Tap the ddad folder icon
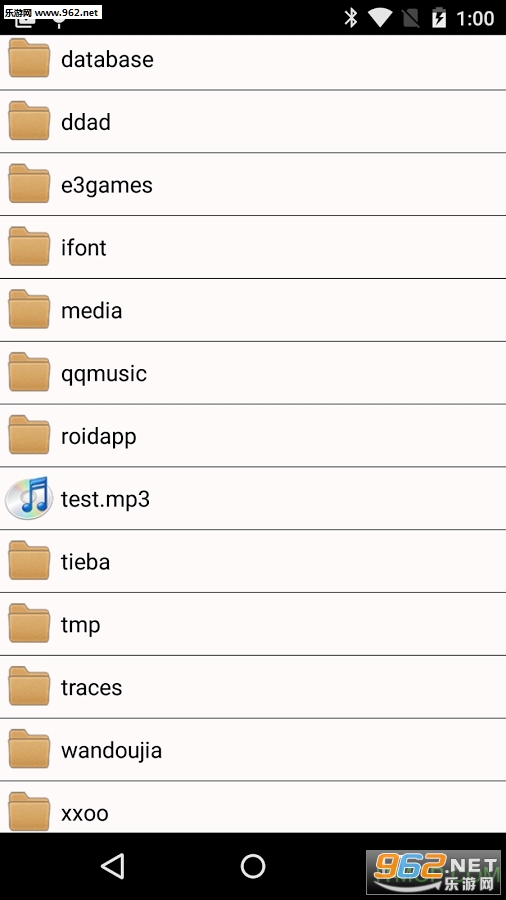 point(29,121)
